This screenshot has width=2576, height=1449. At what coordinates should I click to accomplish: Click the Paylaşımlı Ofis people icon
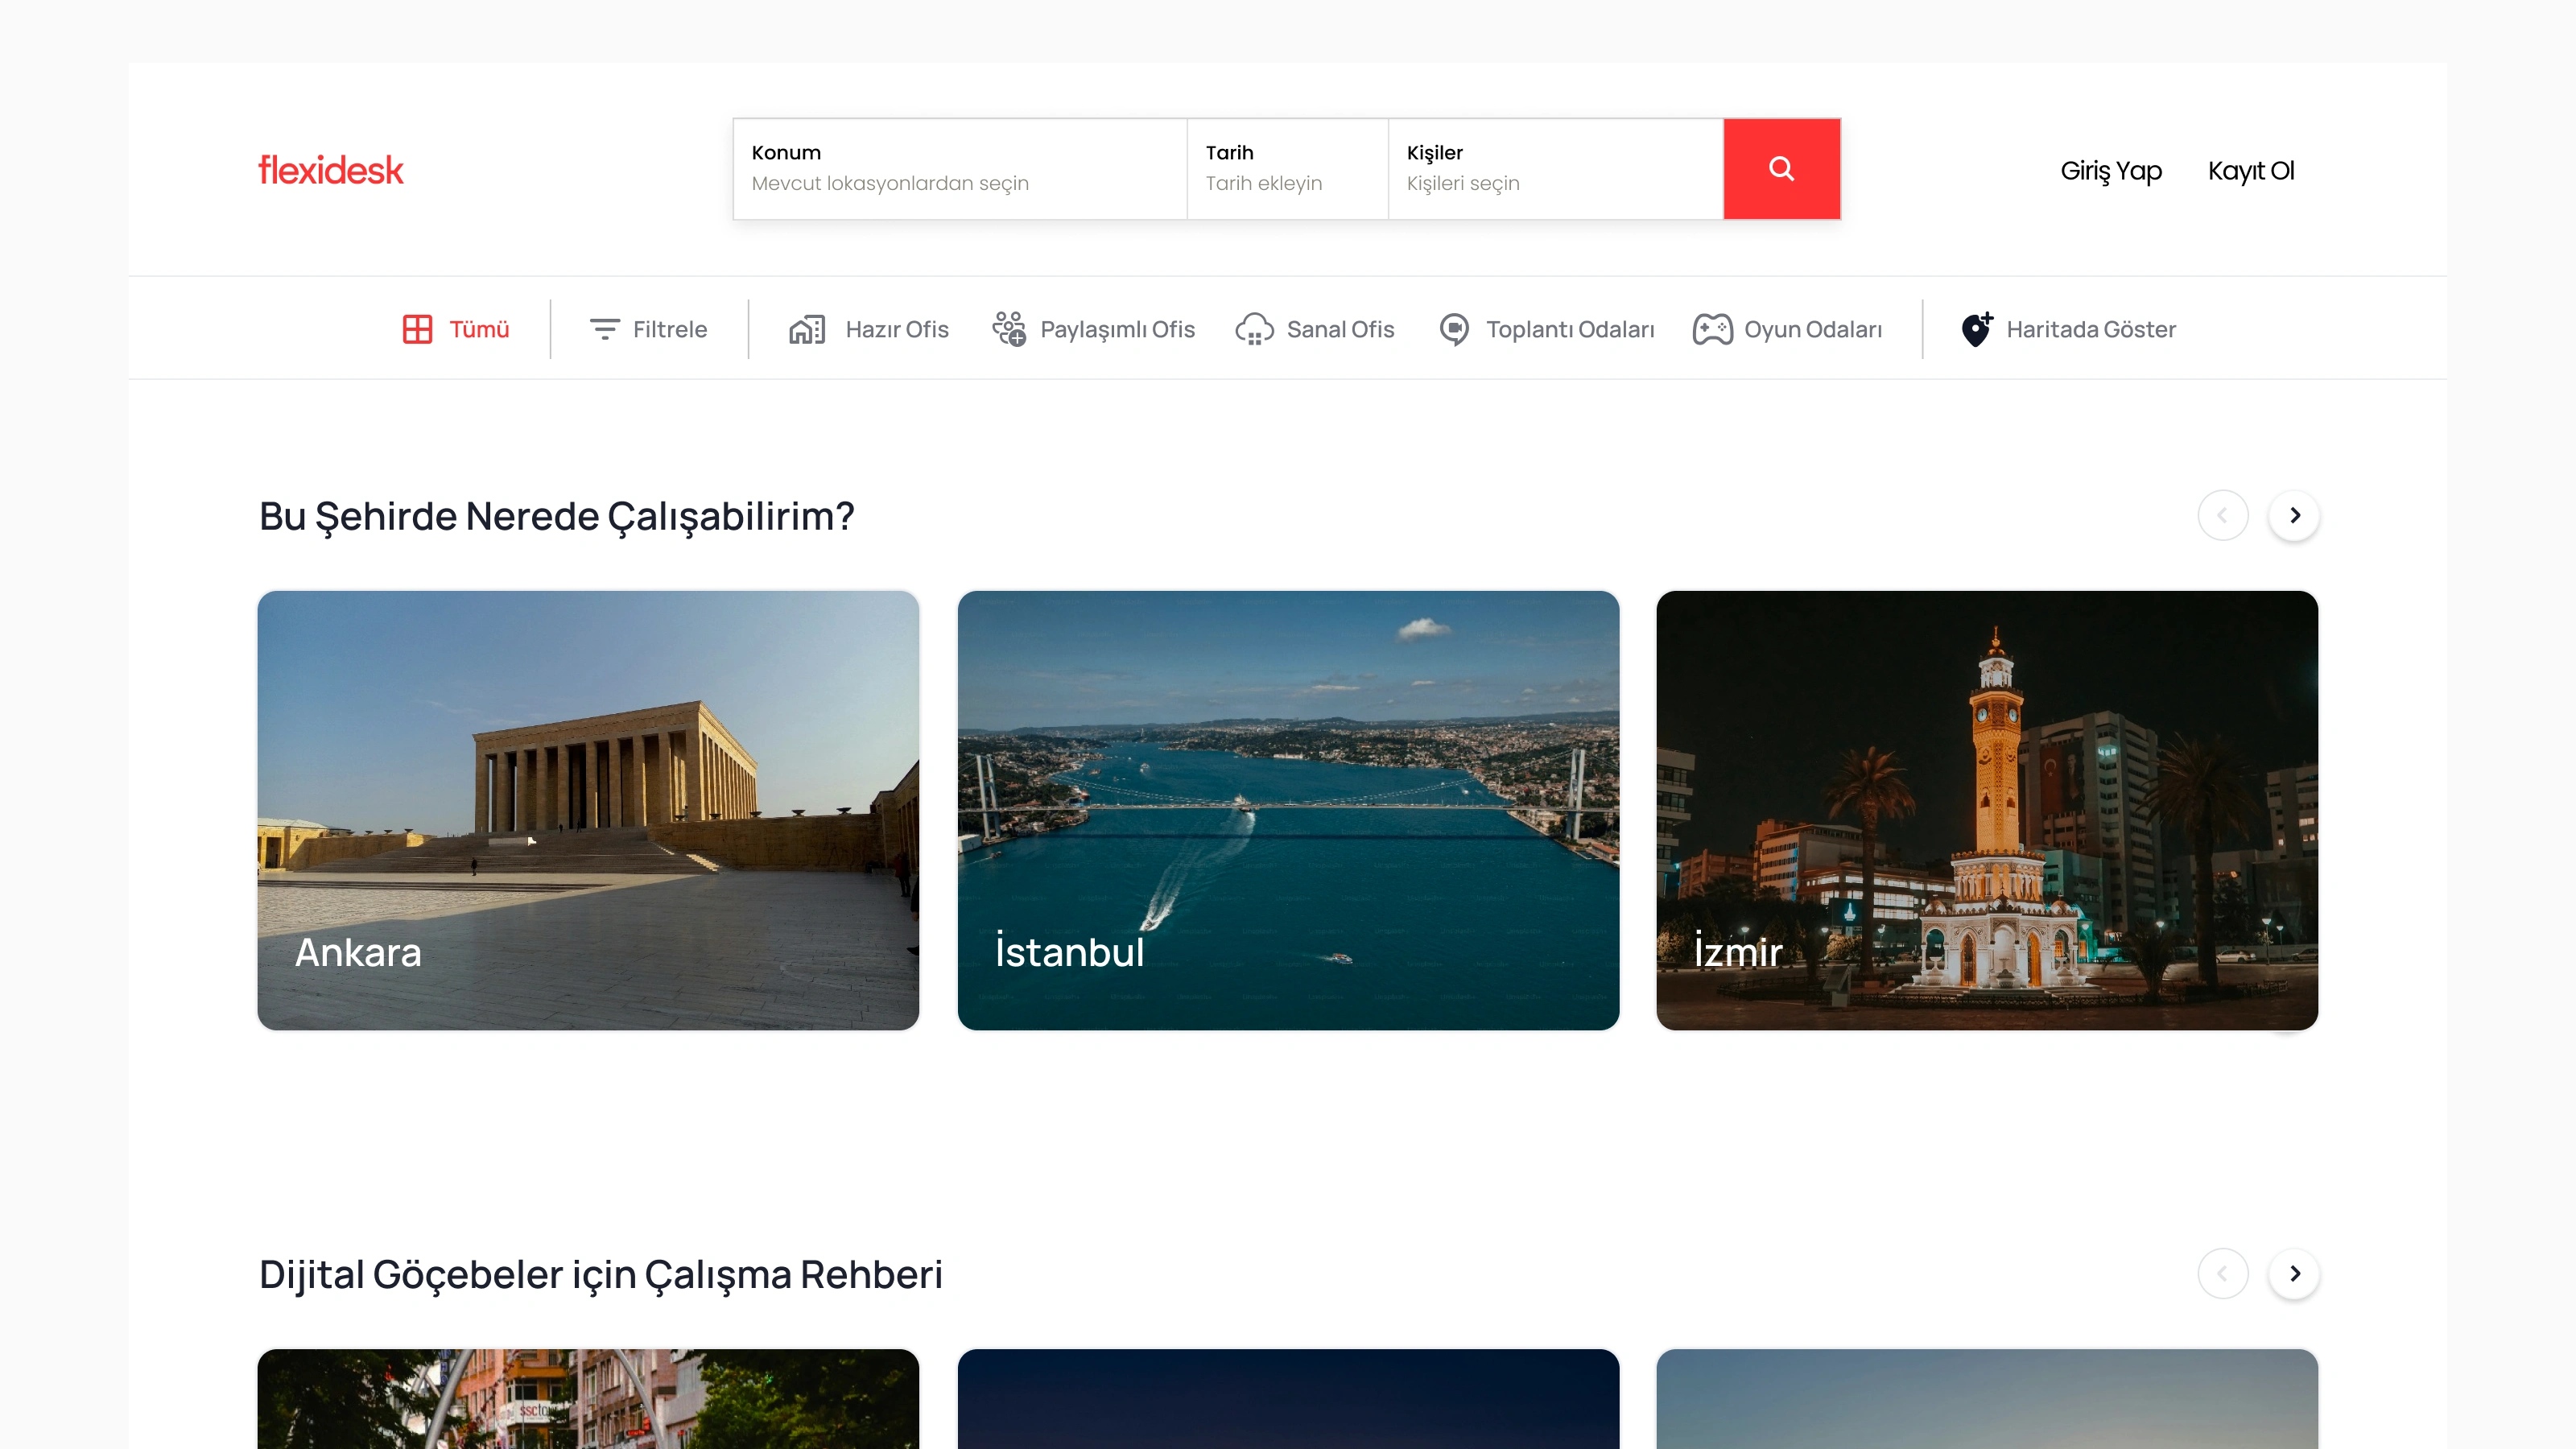point(1009,329)
